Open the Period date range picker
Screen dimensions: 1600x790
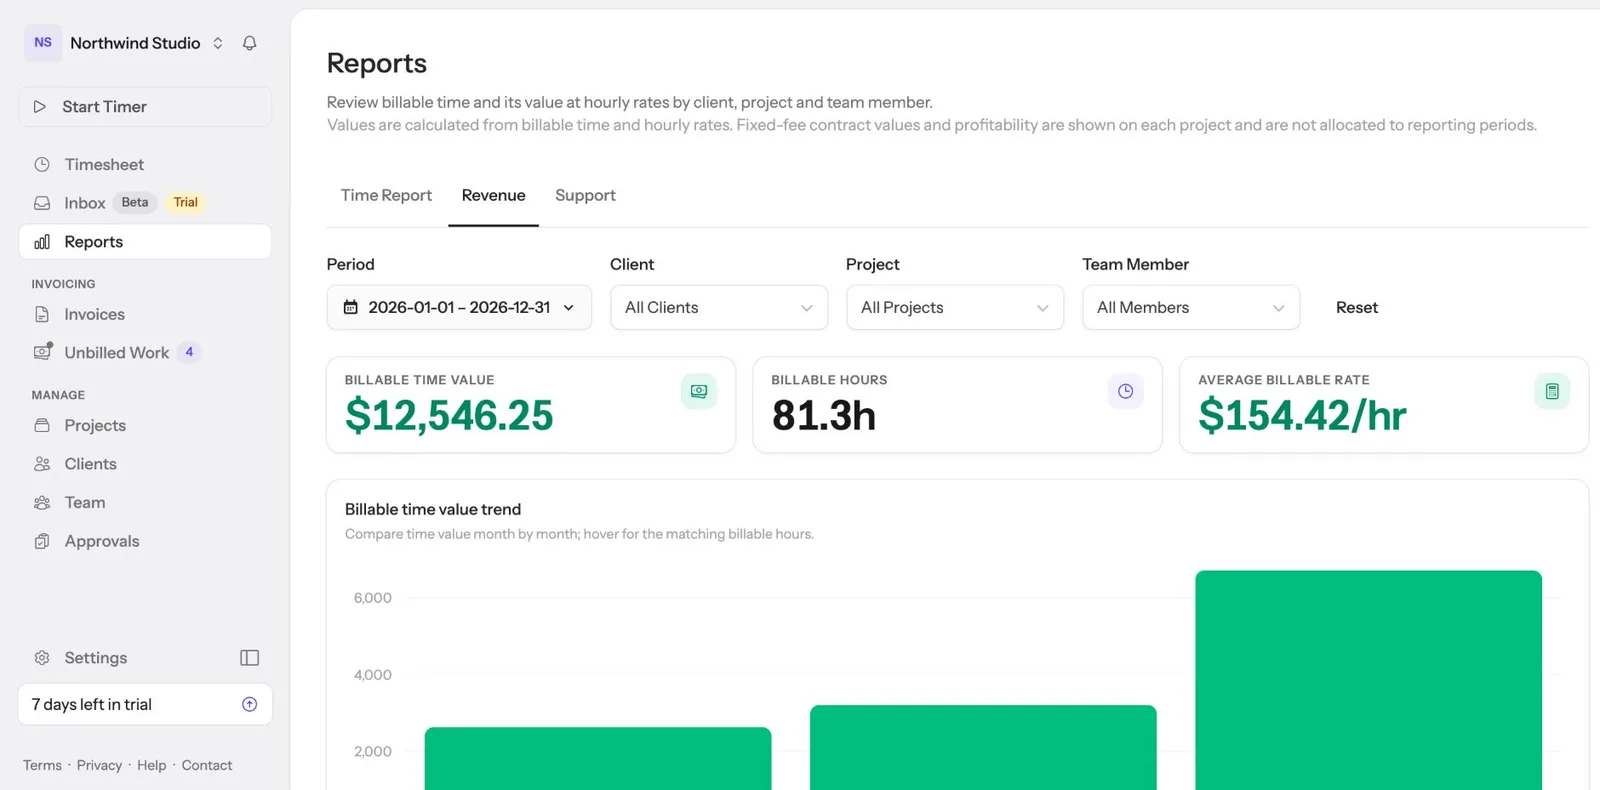pyautogui.click(x=459, y=307)
